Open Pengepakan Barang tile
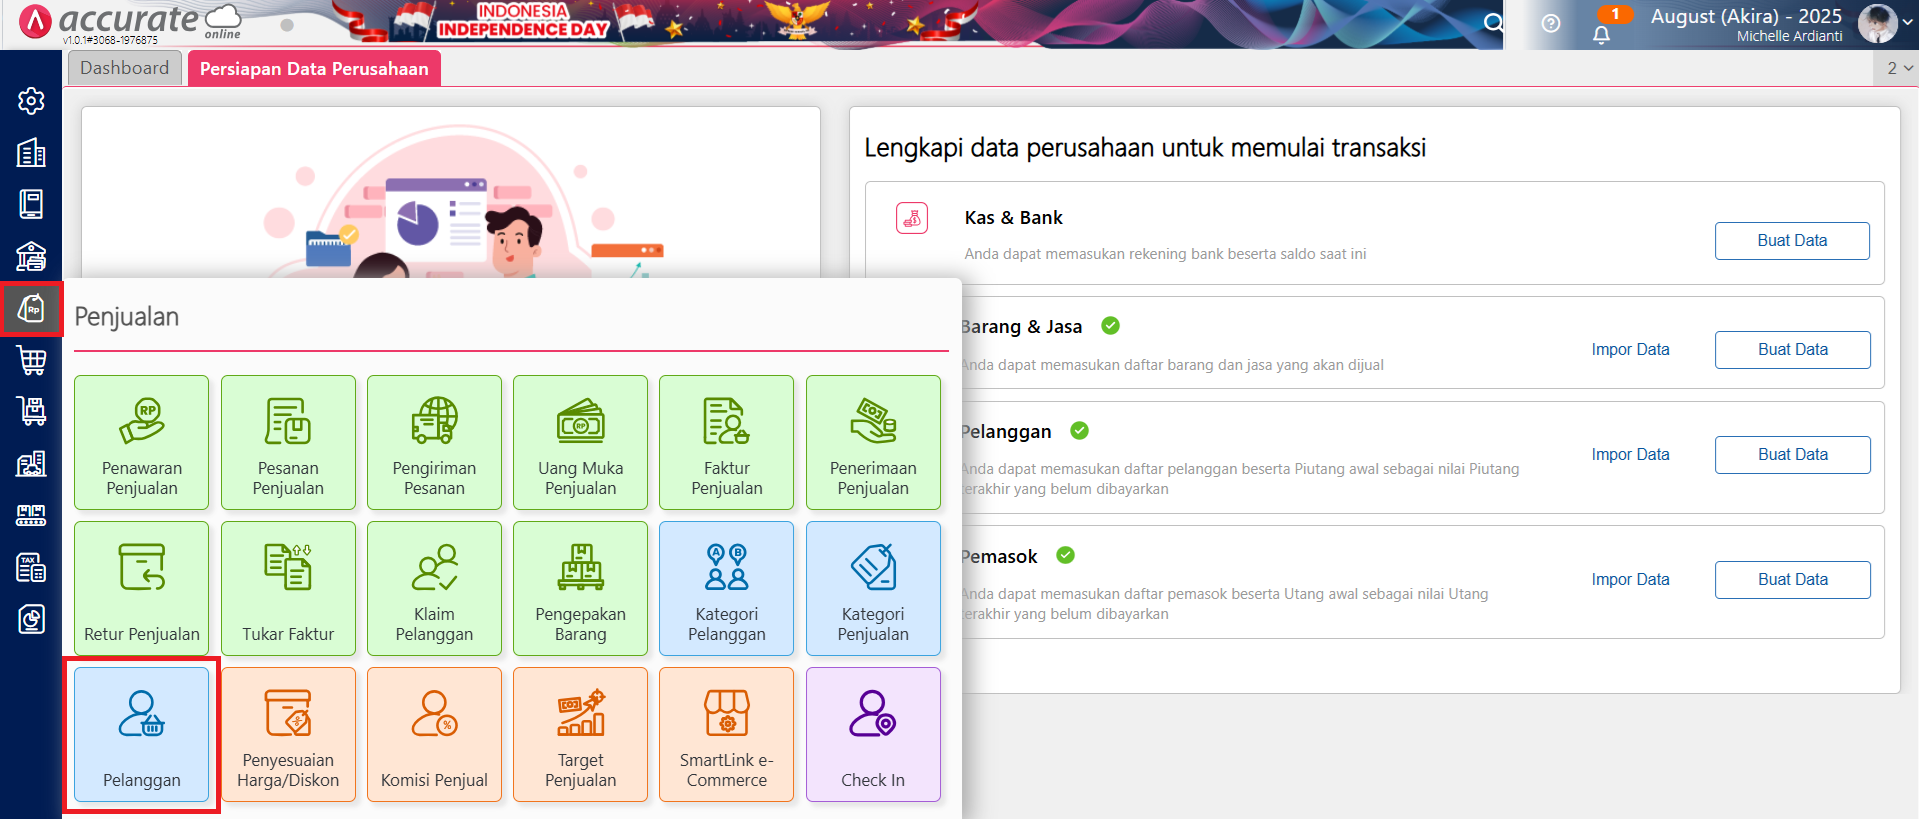 [x=580, y=589]
